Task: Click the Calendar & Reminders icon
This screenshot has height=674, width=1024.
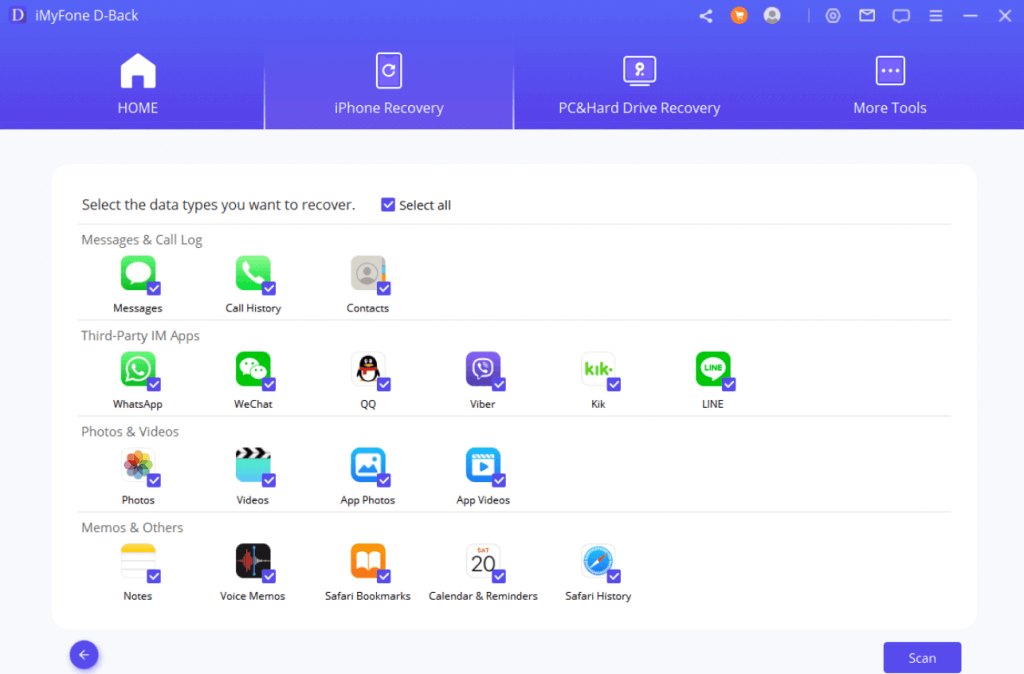Action: 483,560
